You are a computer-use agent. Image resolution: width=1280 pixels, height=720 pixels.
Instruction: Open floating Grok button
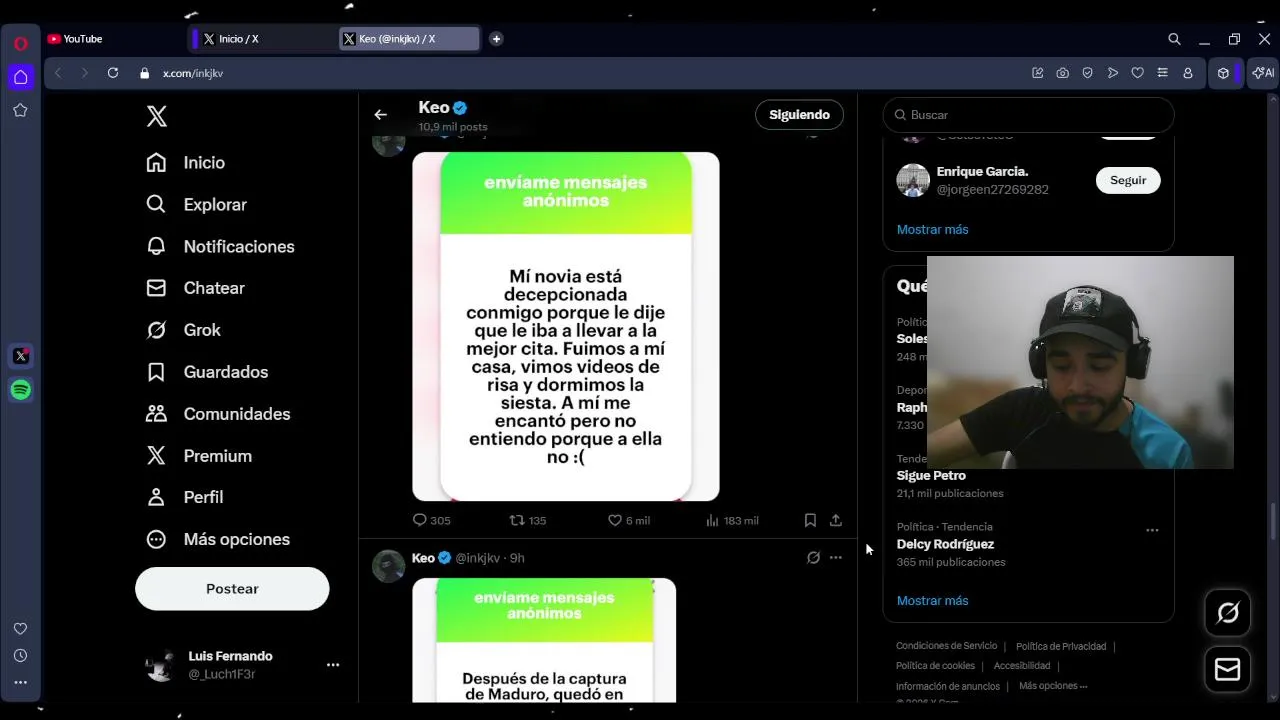coord(1227,613)
